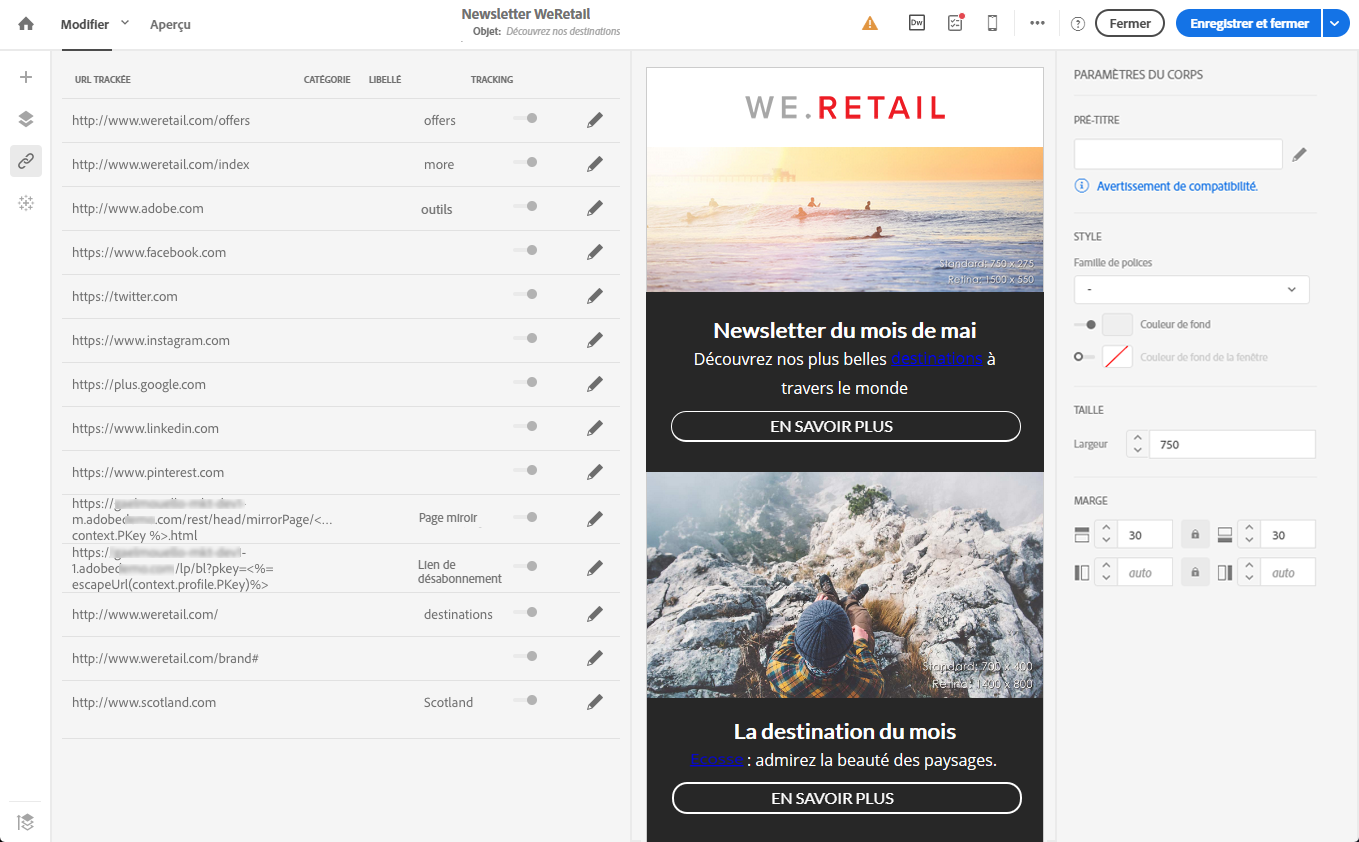Image resolution: width=1359 pixels, height=842 pixels.
Task: Toggle tracking for www.adobe.com
Action: coord(526,206)
